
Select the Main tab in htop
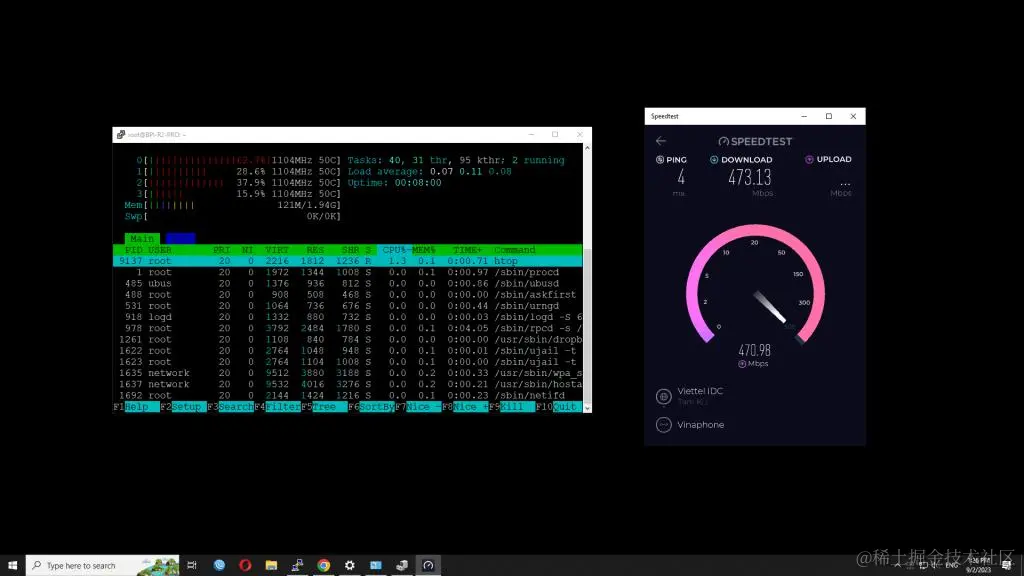tap(142, 238)
